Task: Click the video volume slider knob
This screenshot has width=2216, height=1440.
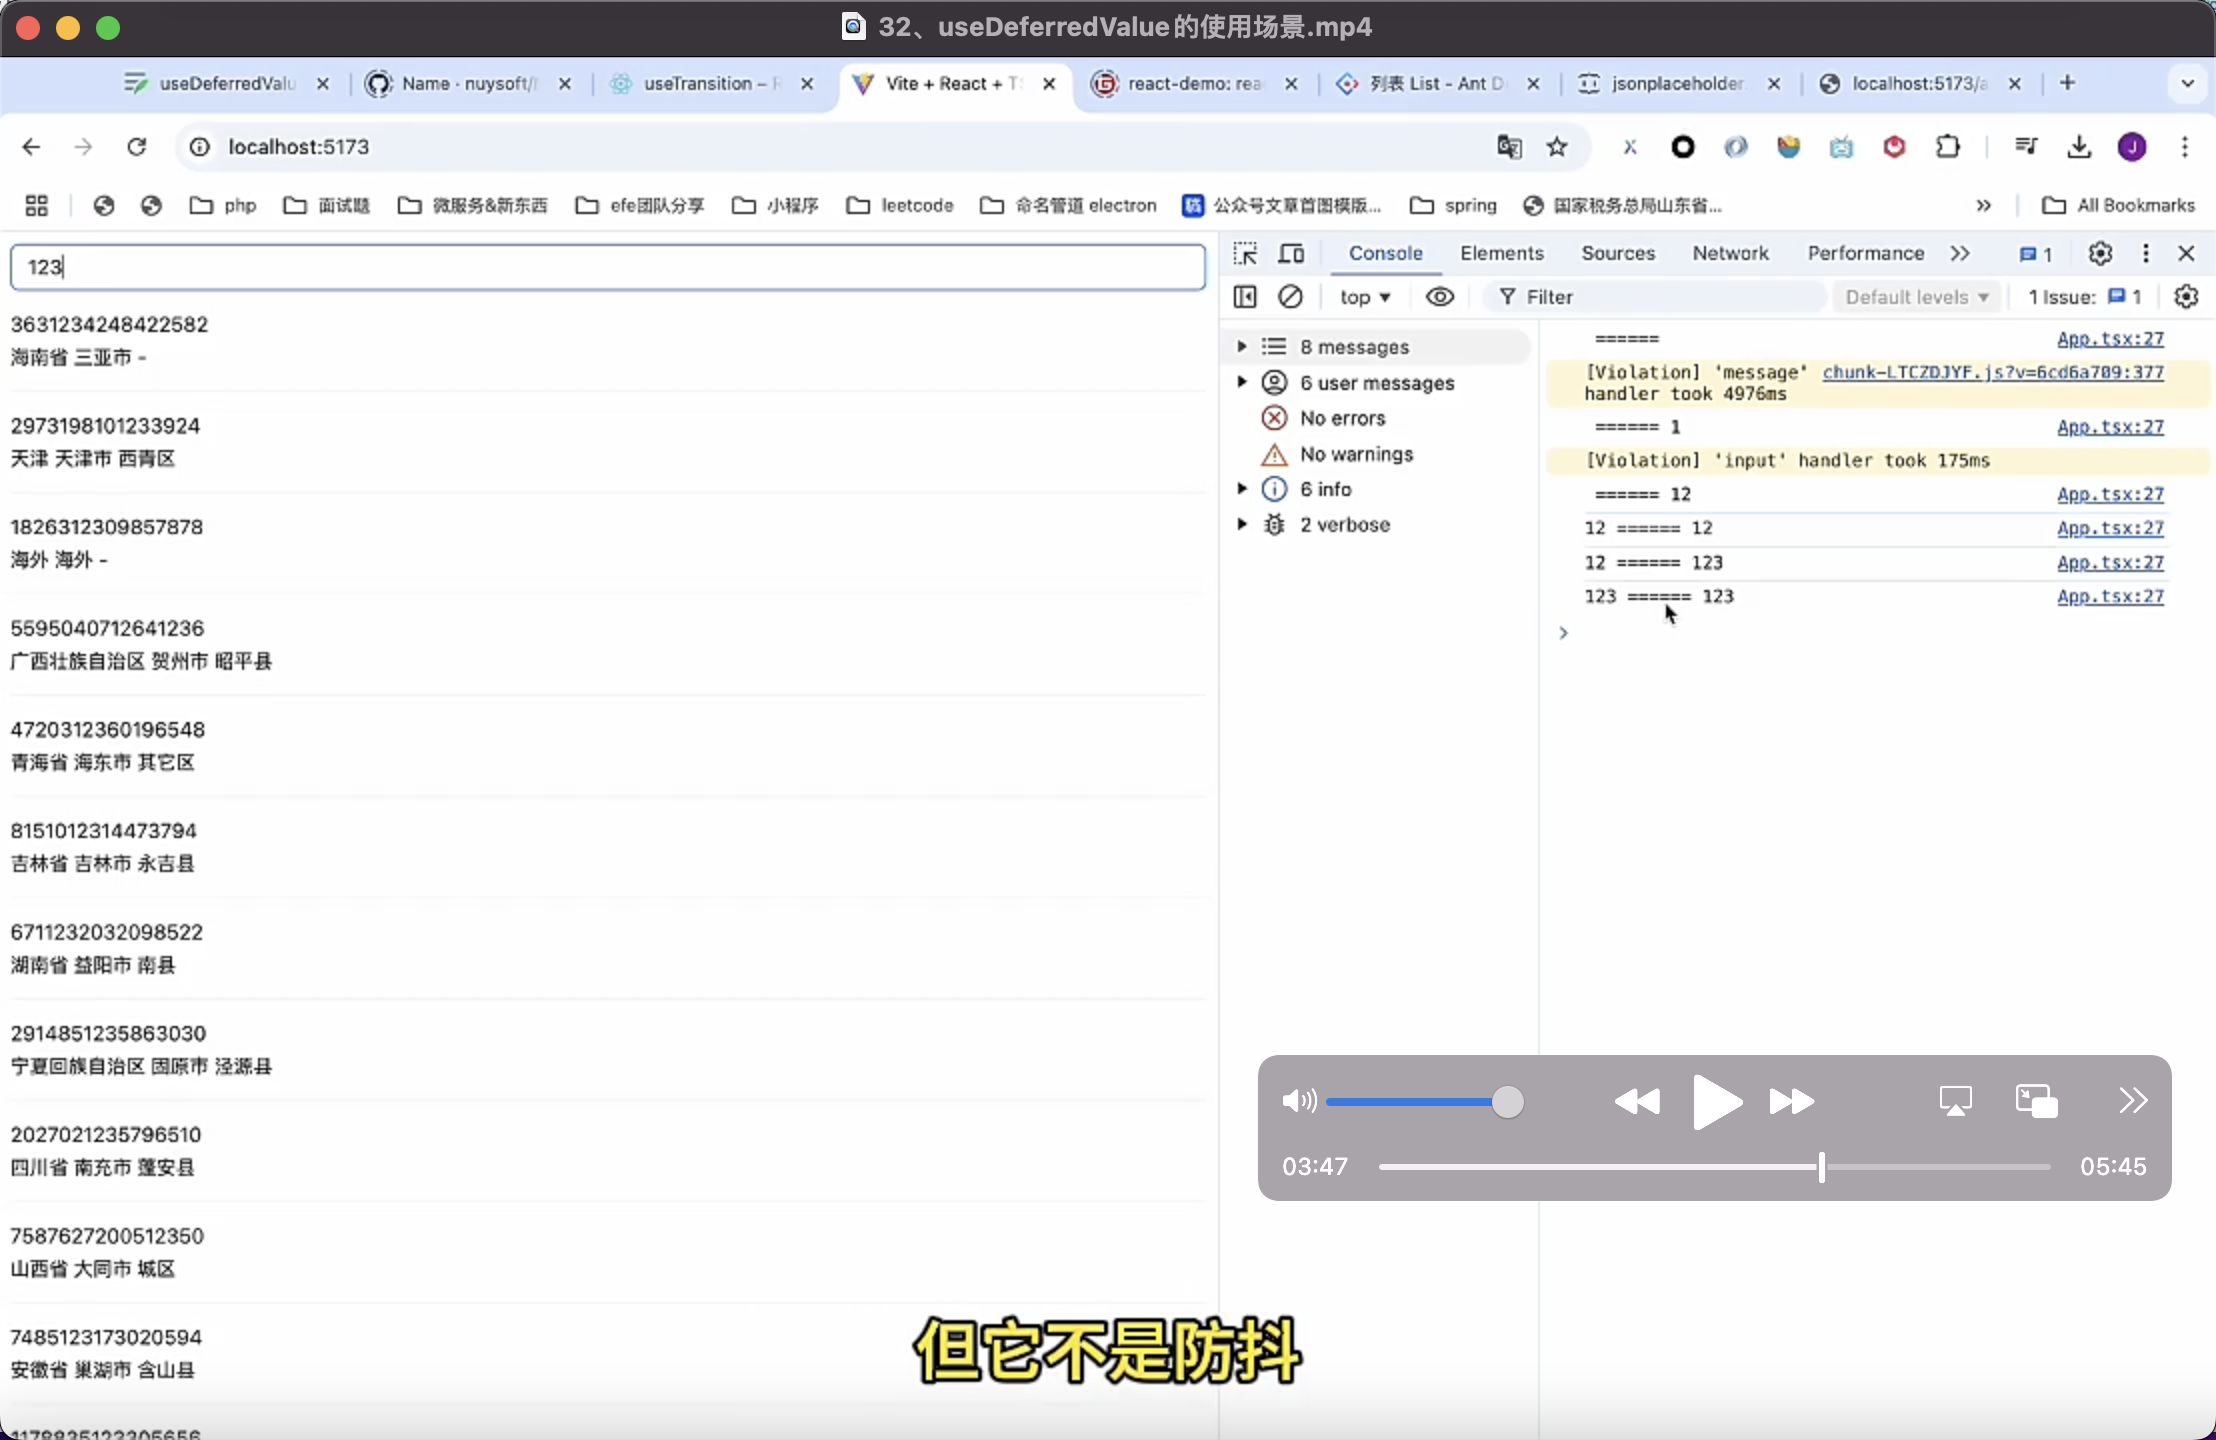Action: tap(1507, 1101)
